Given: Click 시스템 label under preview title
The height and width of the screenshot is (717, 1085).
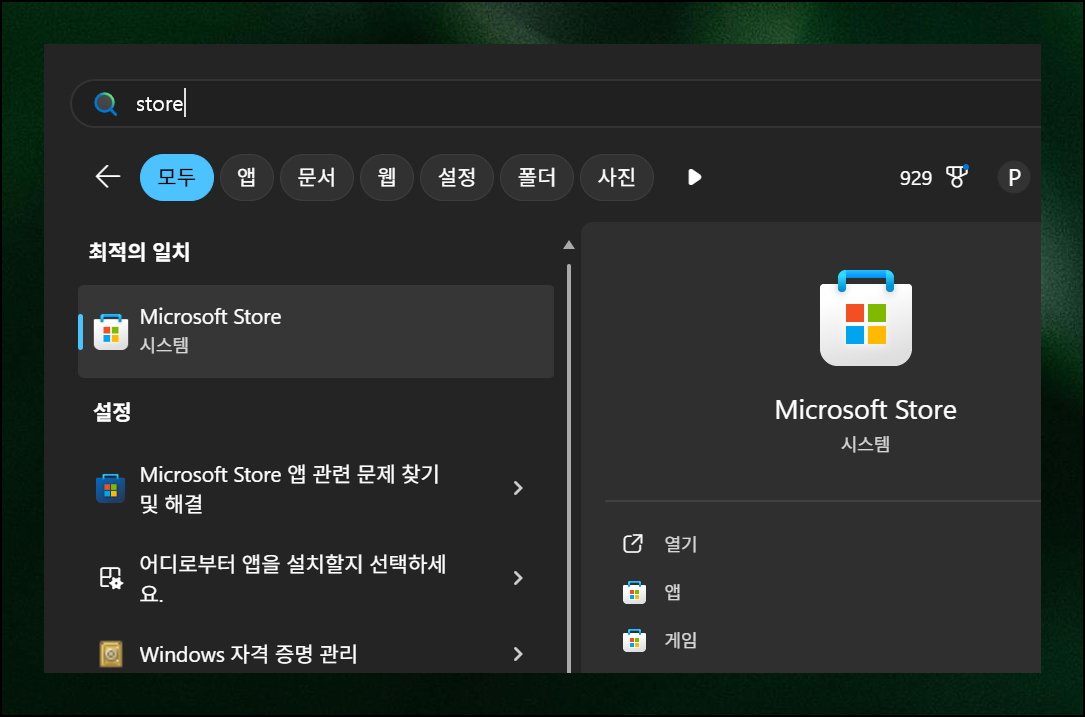Looking at the screenshot, I should 866,444.
